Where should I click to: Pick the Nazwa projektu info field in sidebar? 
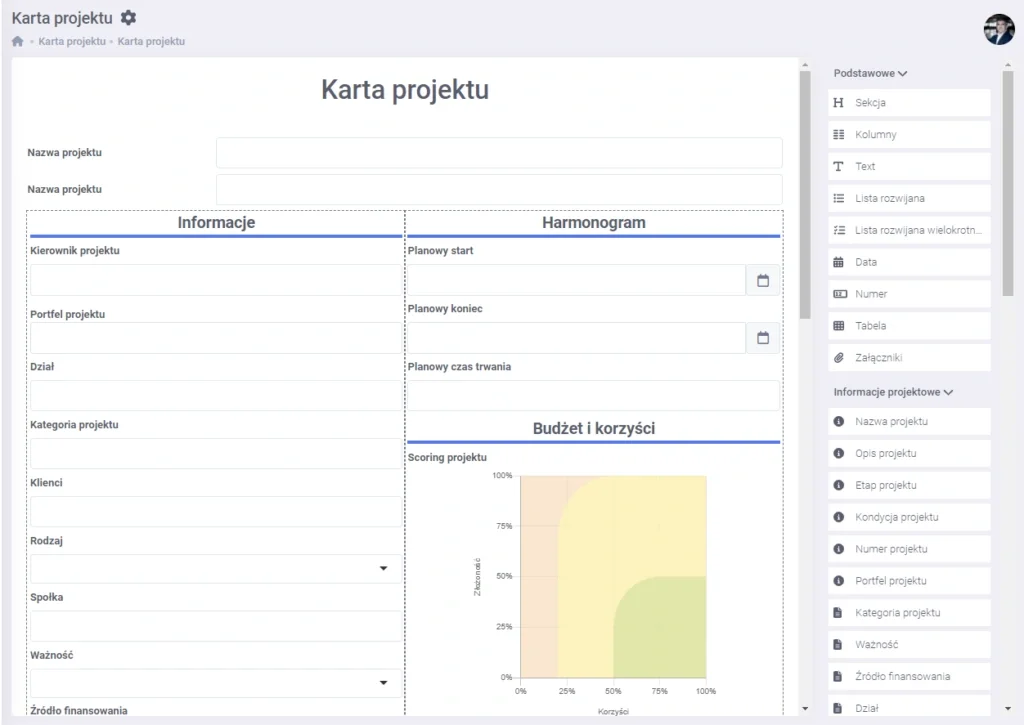point(909,421)
